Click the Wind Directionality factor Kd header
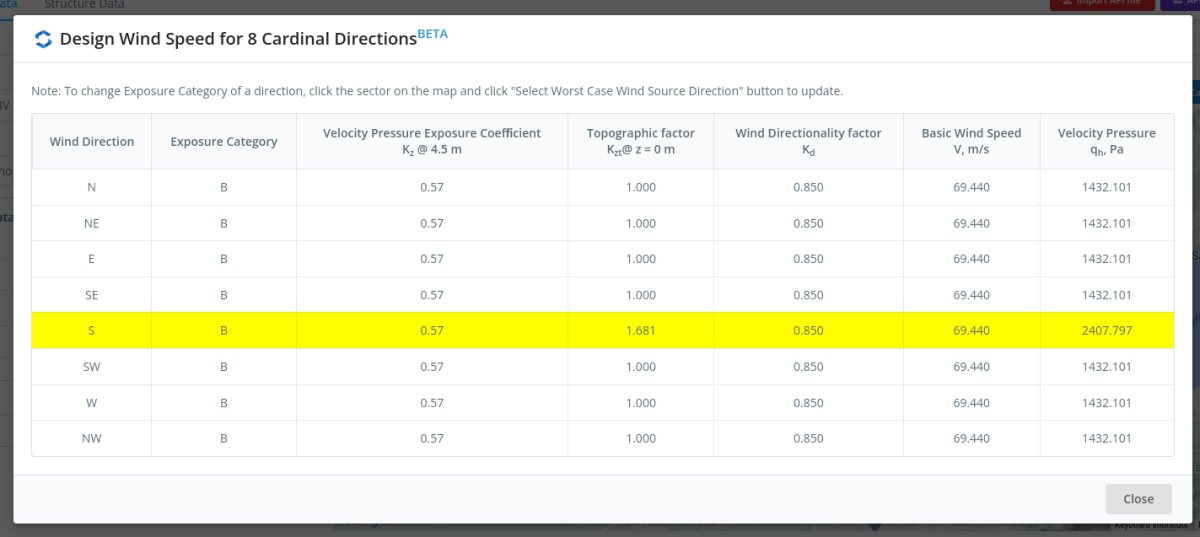Viewport: 1200px width, 537px height. (808, 141)
